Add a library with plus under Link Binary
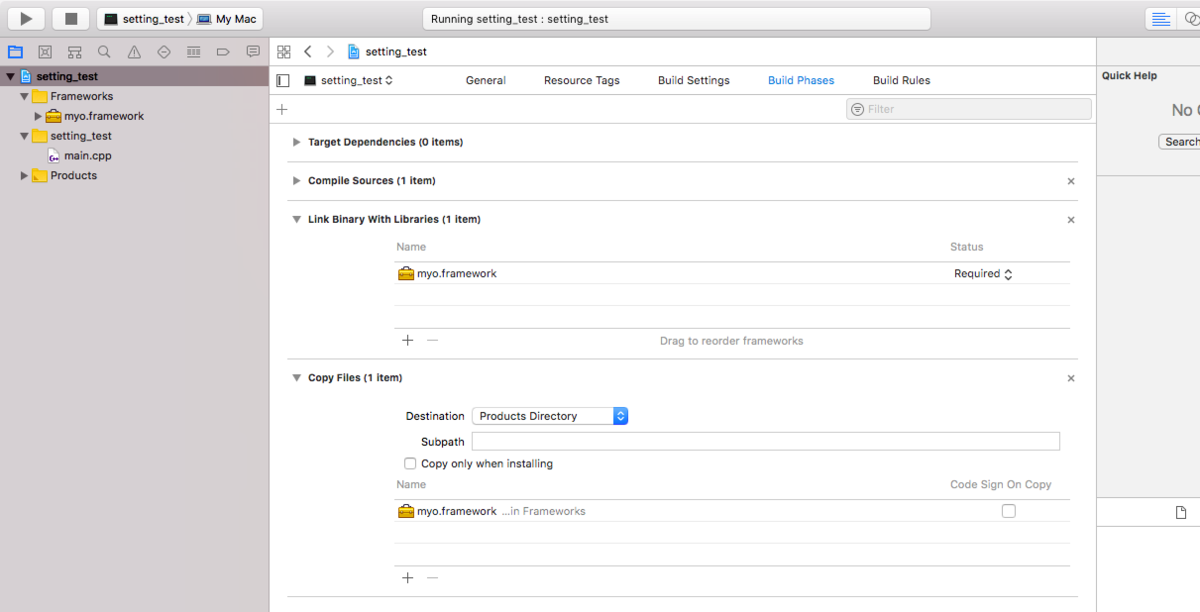 pyautogui.click(x=408, y=340)
